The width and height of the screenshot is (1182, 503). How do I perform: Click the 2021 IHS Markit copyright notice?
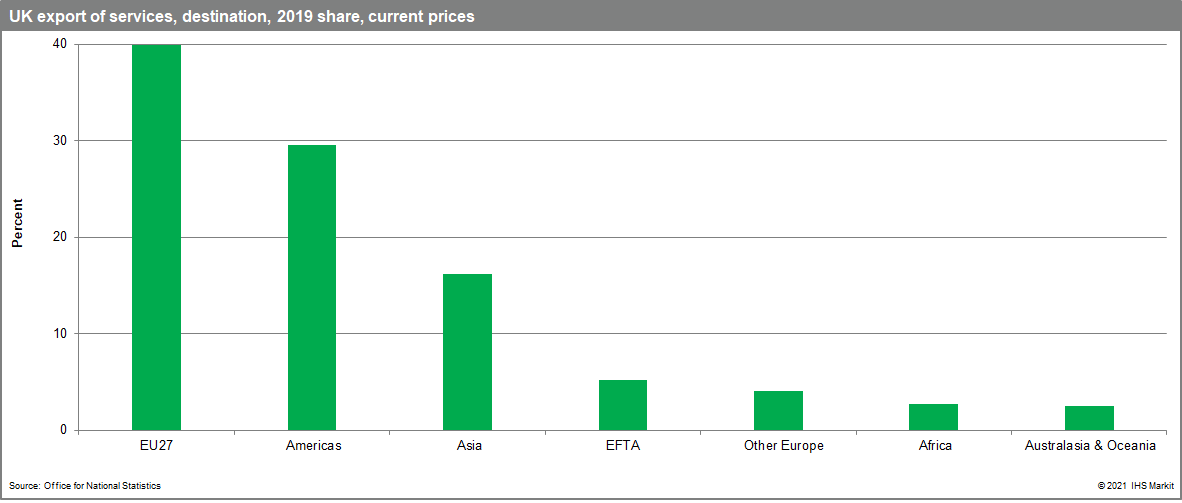pyautogui.click(x=1134, y=485)
